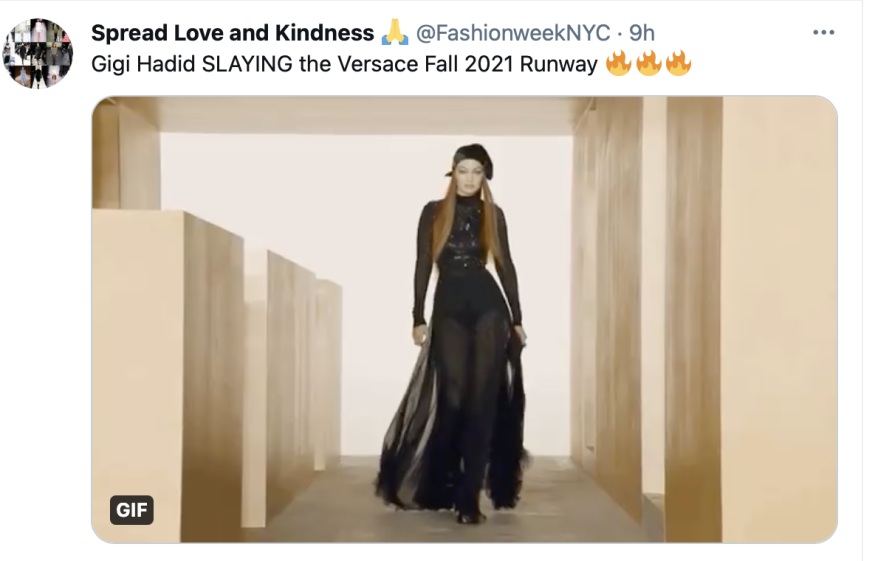The height and width of the screenshot is (561, 875).
Task: Click the GIF badge on the media
Action: tap(132, 510)
